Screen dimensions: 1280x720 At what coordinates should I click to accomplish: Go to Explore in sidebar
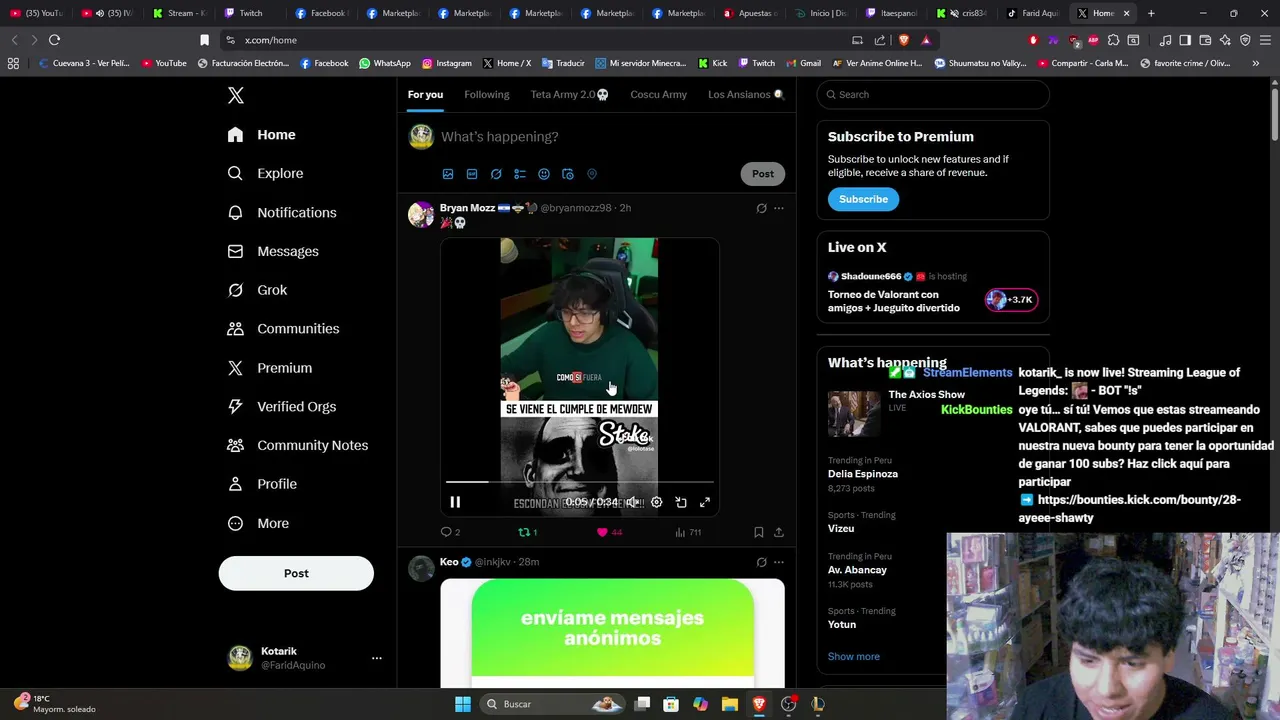tap(265, 173)
